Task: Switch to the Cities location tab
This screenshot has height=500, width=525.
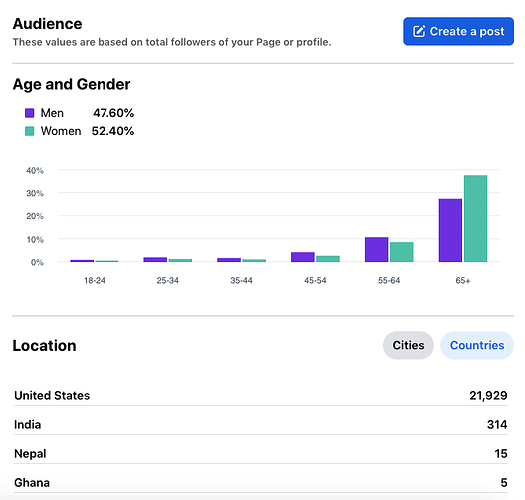Action: 408,345
